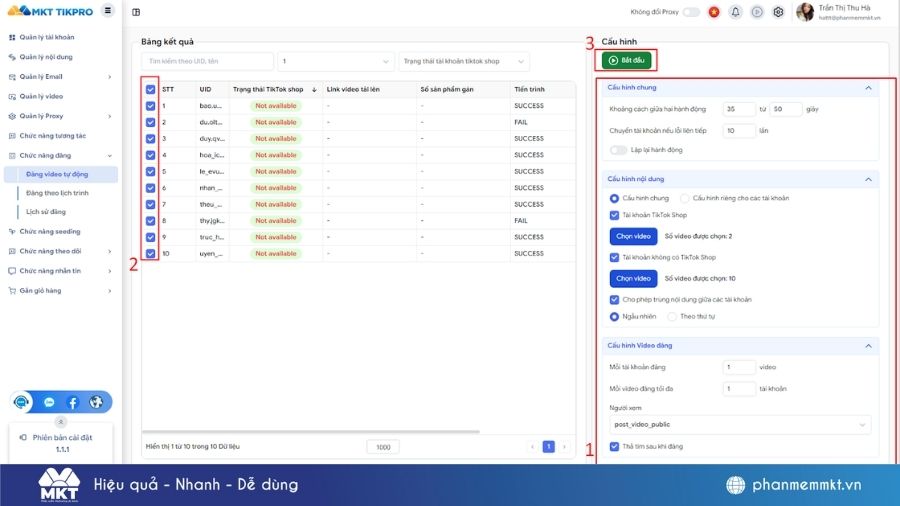Open the chat message bubble icon
This screenshot has height=506, width=900.
[x=49, y=403]
